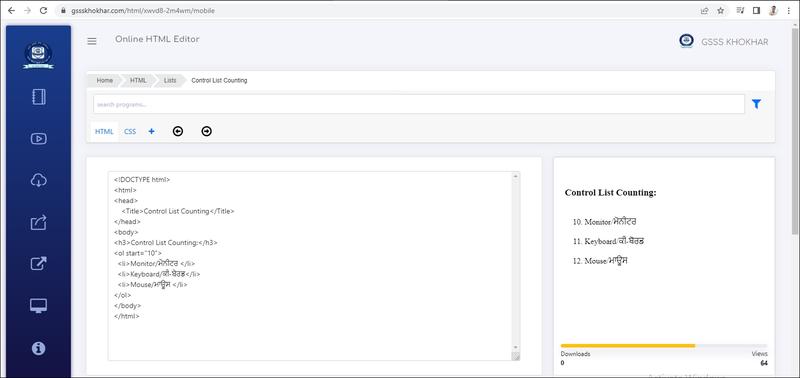Open the video player icon in sidebar
Viewport: 800px width, 378px height.
point(39,138)
